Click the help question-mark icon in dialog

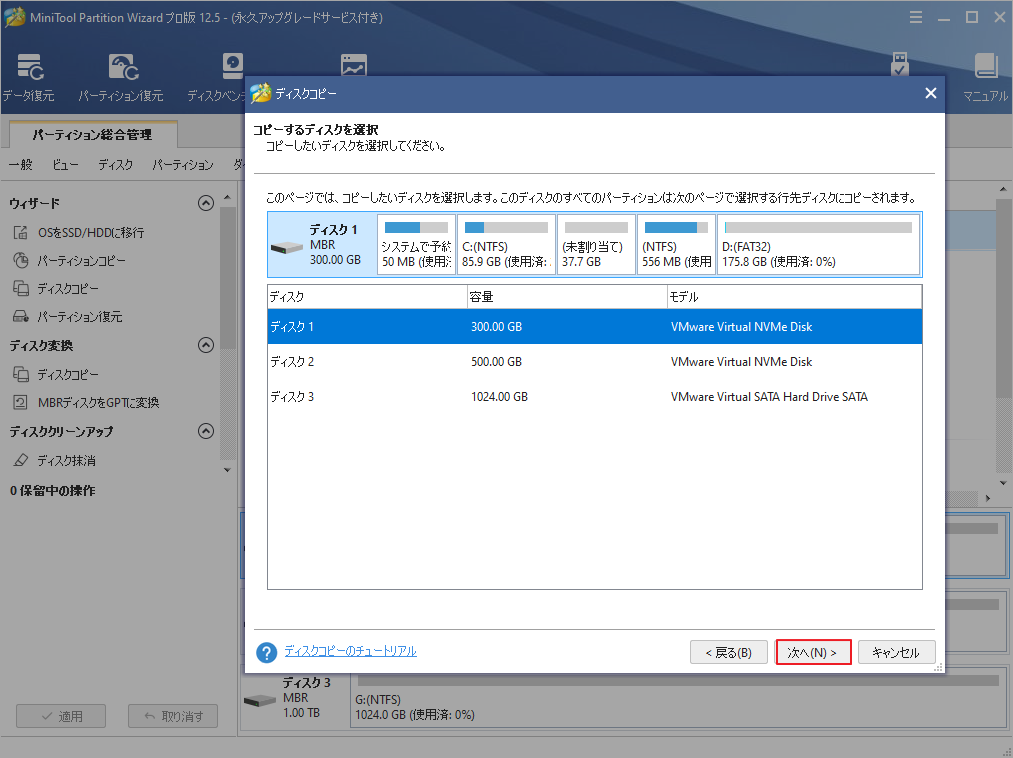266,651
